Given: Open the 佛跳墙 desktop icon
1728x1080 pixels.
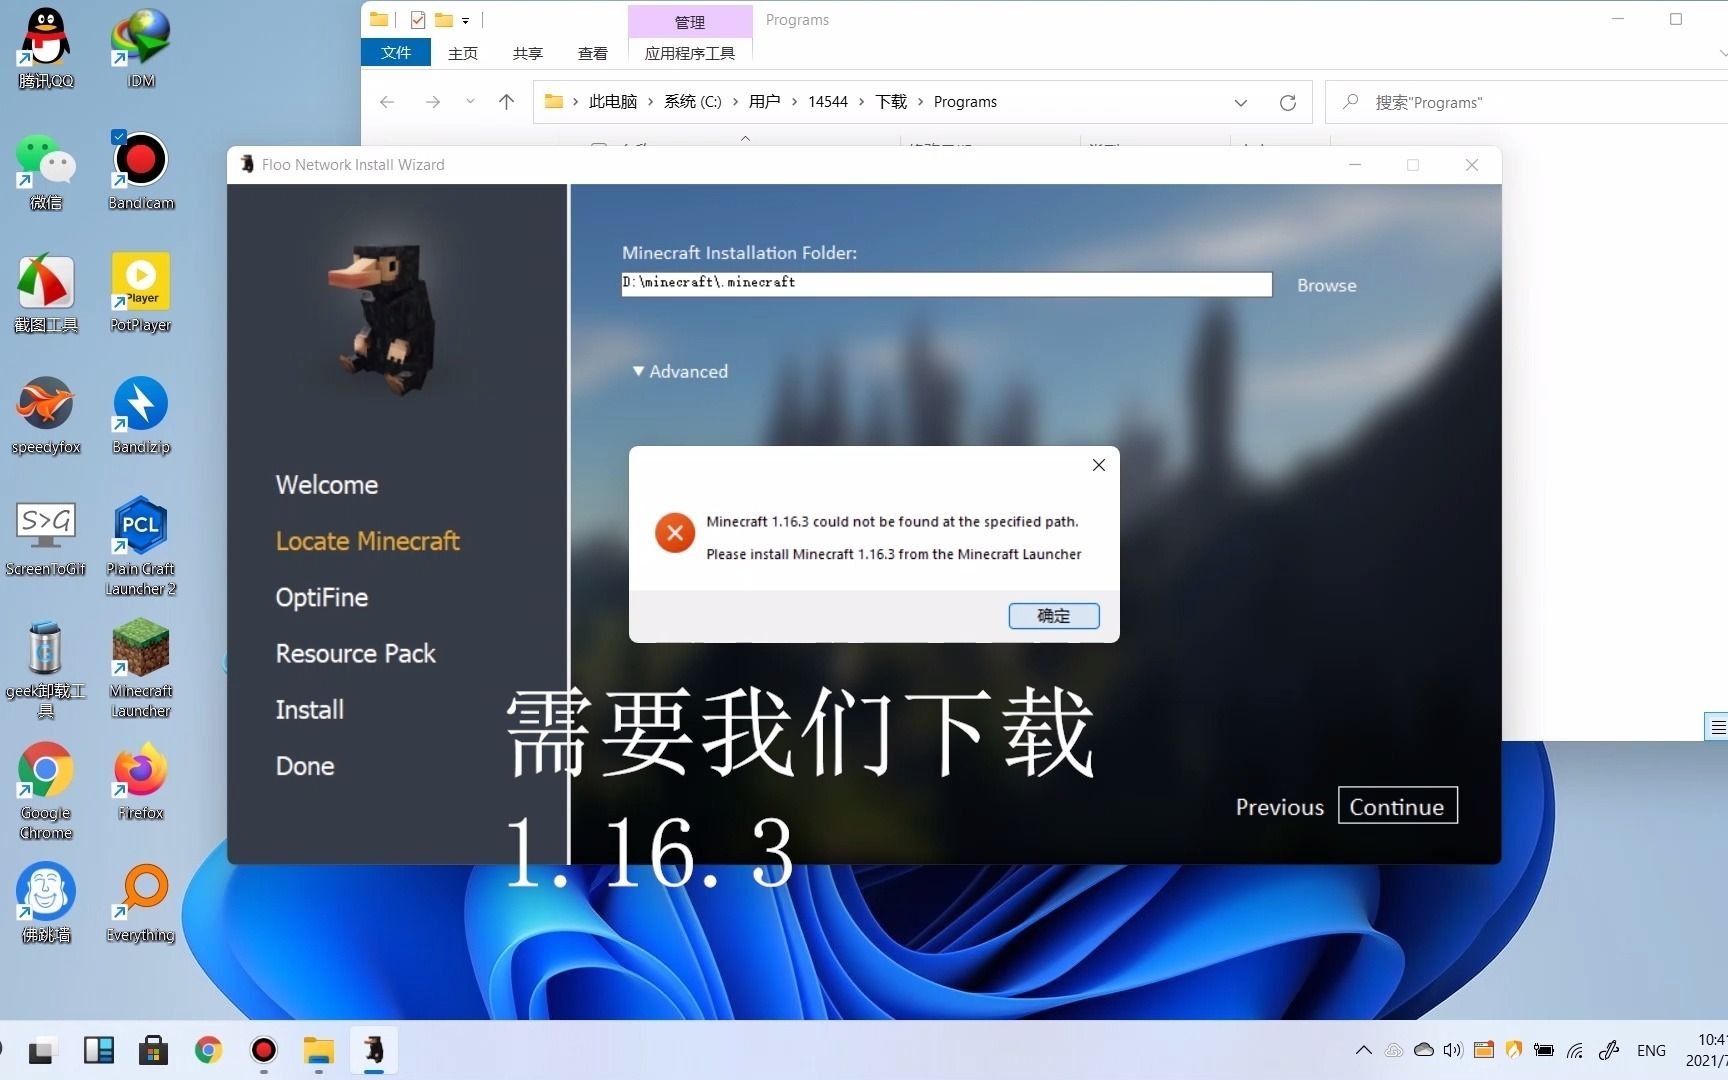Looking at the screenshot, I should point(46,903).
